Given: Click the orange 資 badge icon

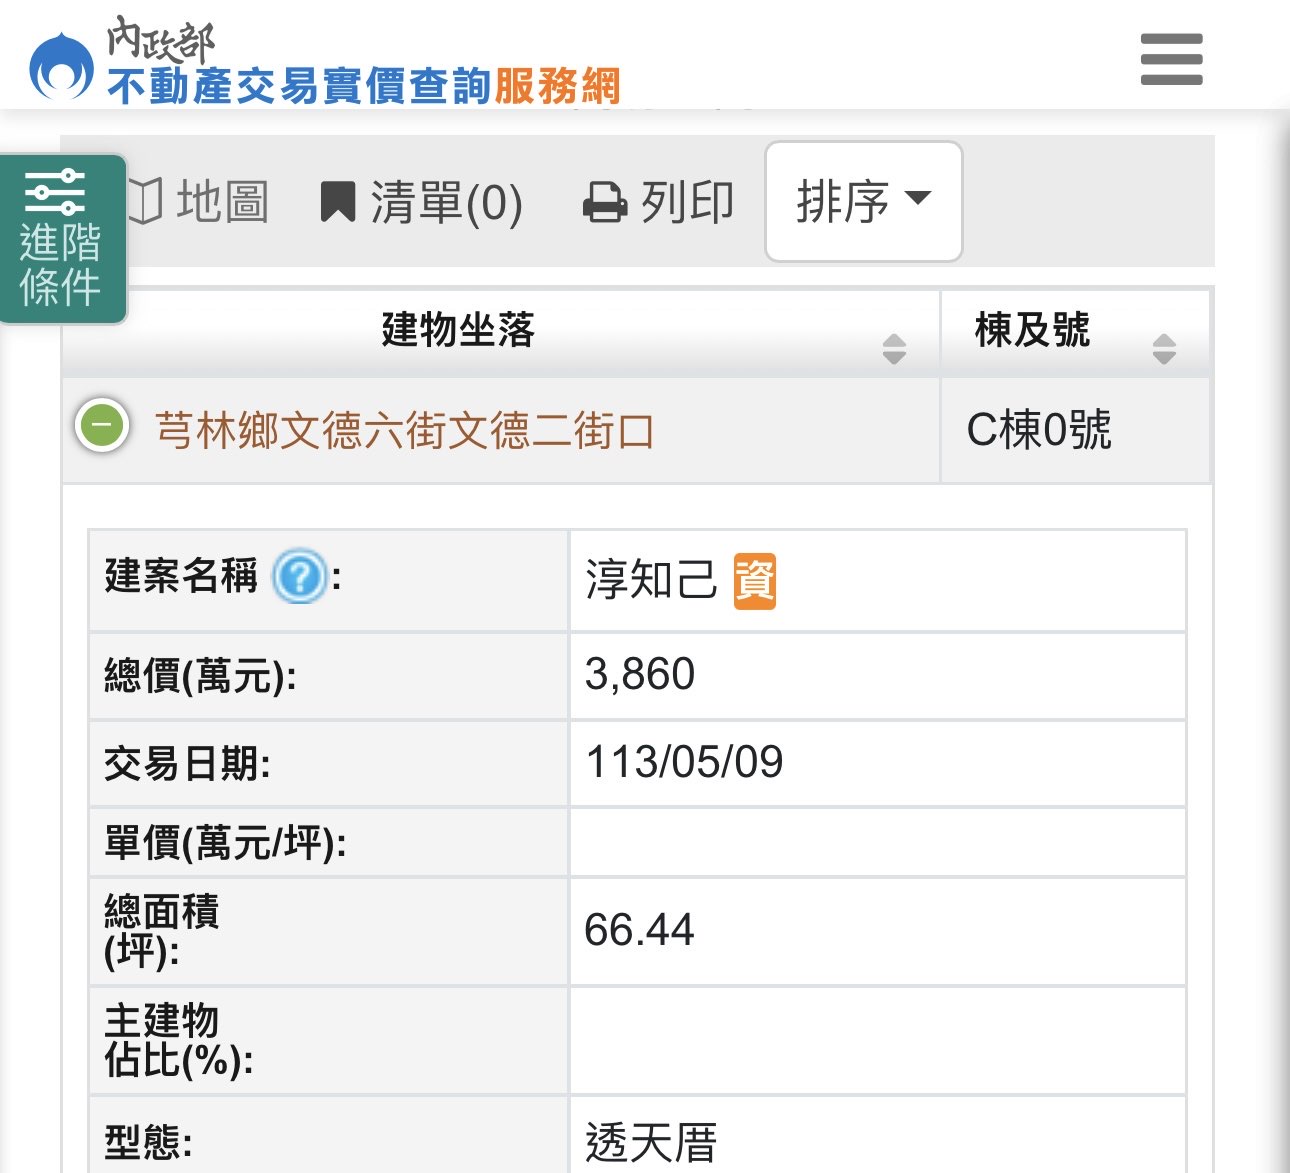Looking at the screenshot, I should pyautogui.click(x=754, y=580).
